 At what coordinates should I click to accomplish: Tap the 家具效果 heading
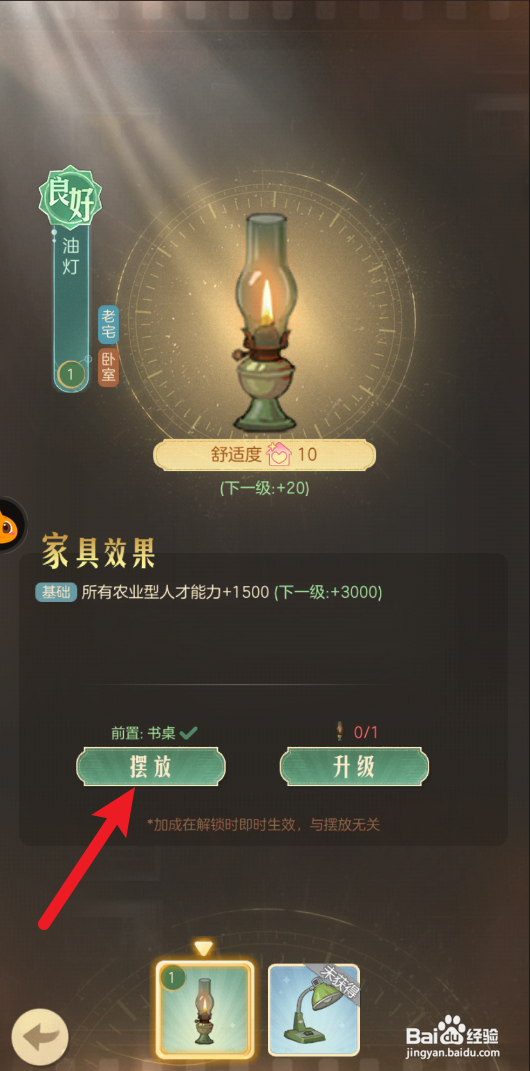tap(98, 551)
